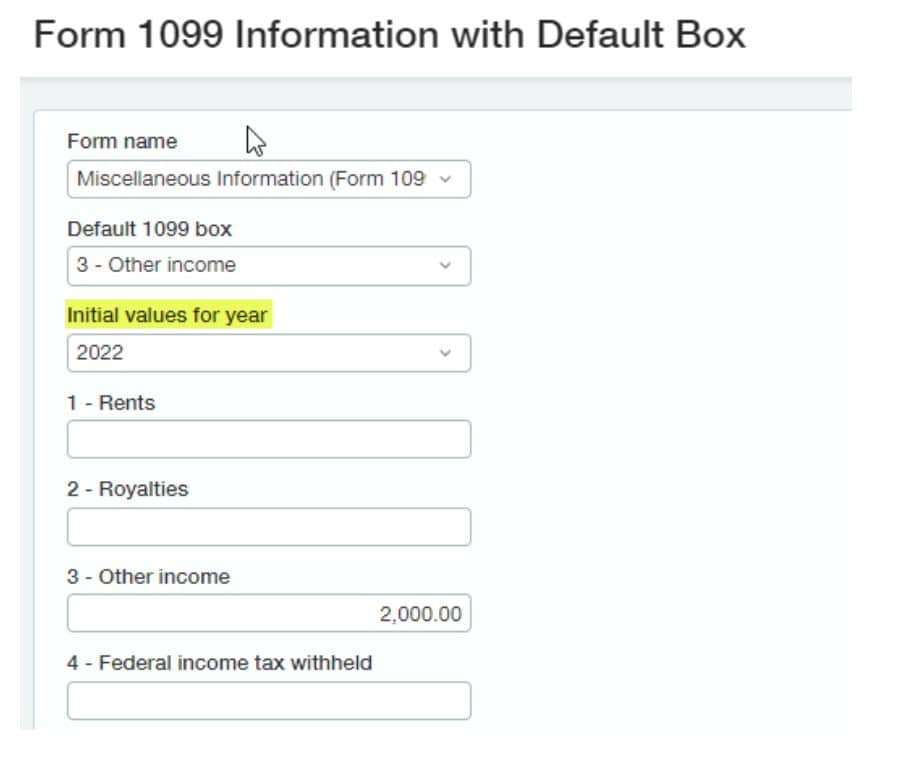The width and height of the screenshot is (917, 779).
Task: Click inside the 1 - Rents input field
Action: 268,438
